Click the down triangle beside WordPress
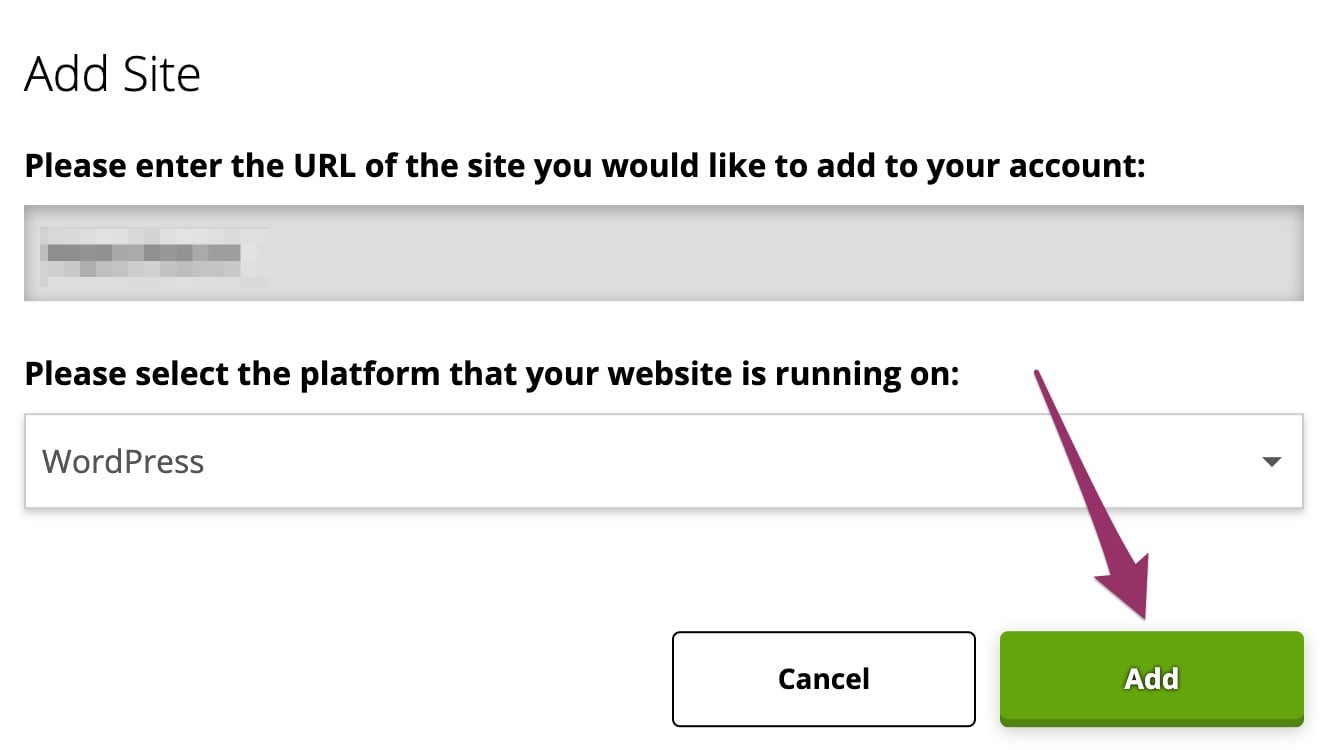Viewport: 1330px width, 750px height. click(x=1271, y=462)
